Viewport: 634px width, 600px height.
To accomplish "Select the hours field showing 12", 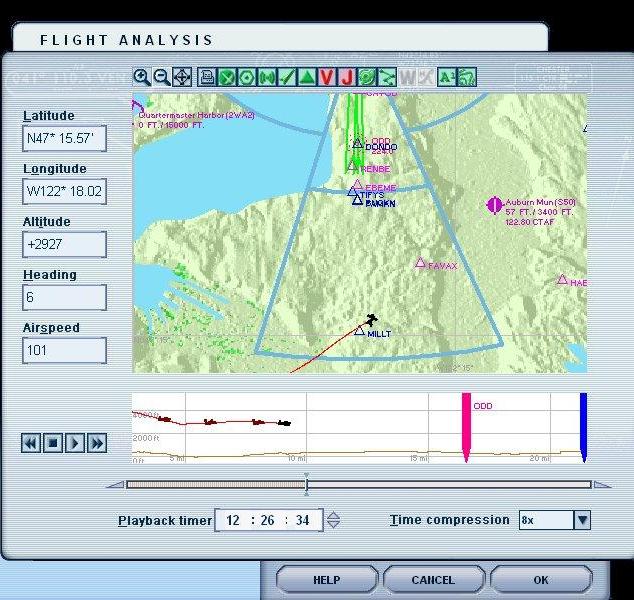I will (233, 520).
